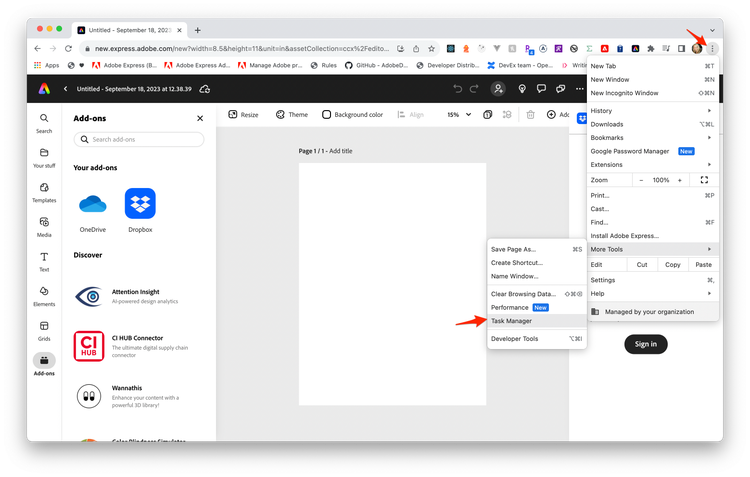The image size is (750, 477).
Task: Expand the Bookmarks submenu
Action: tap(650, 137)
